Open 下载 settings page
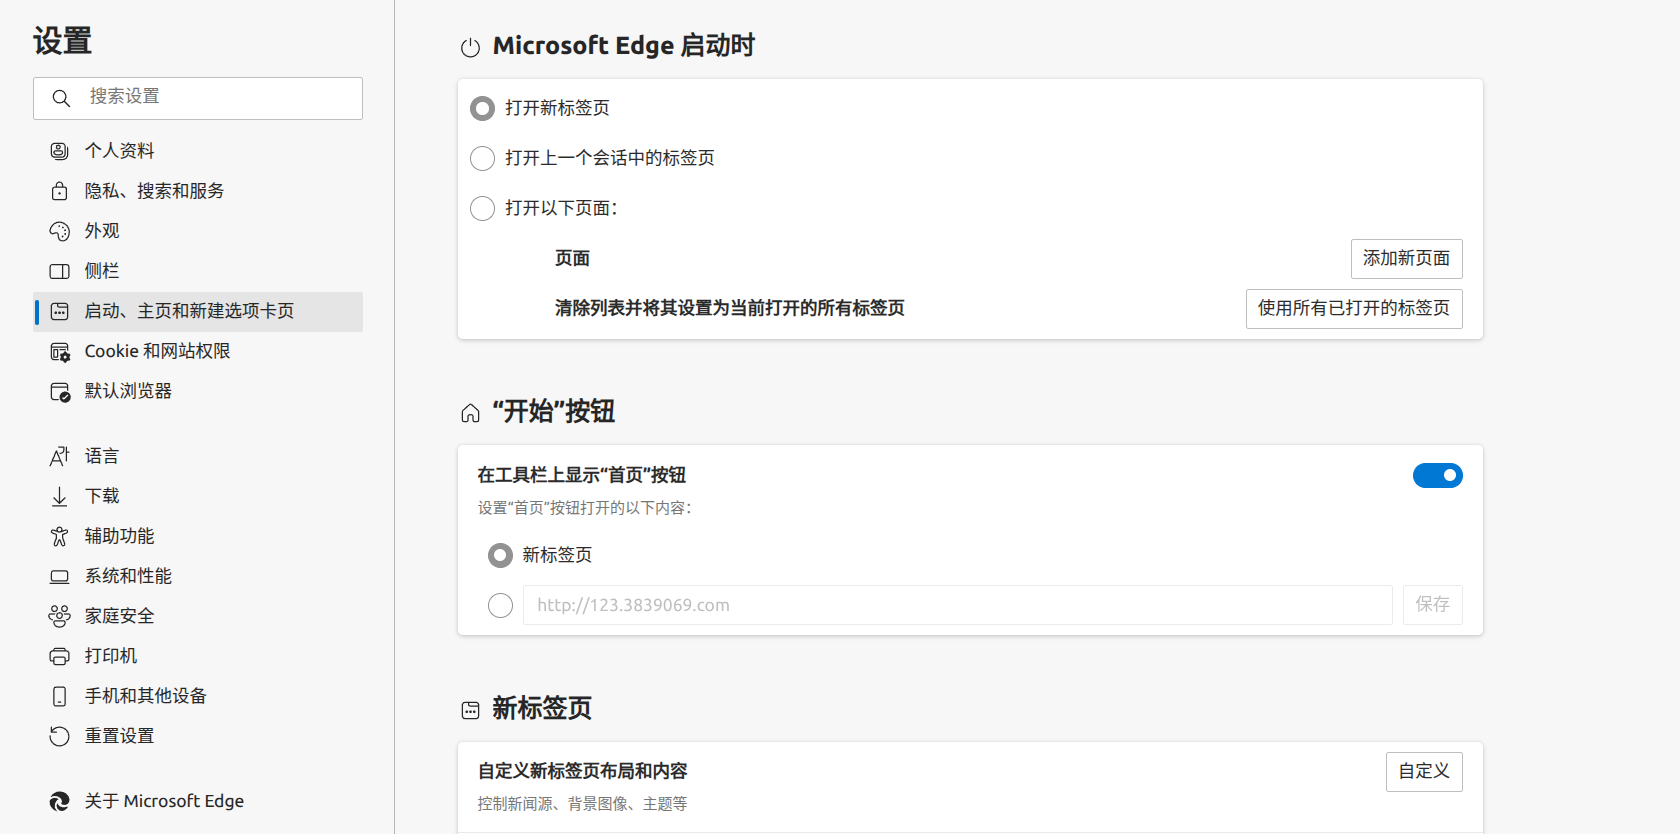The width and height of the screenshot is (1680, 834). 198,496
